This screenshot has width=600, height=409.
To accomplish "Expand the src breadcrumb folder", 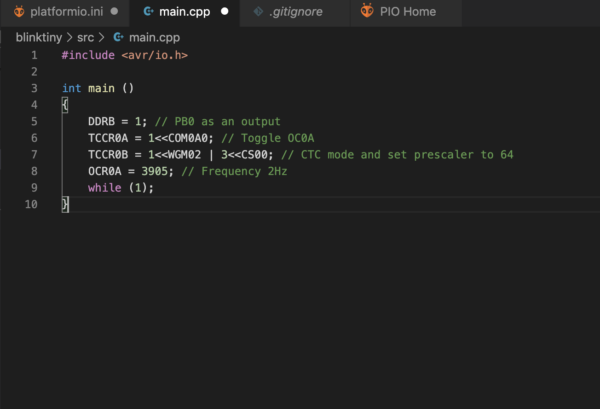I will pyautogui.click(x=85, y=37).
